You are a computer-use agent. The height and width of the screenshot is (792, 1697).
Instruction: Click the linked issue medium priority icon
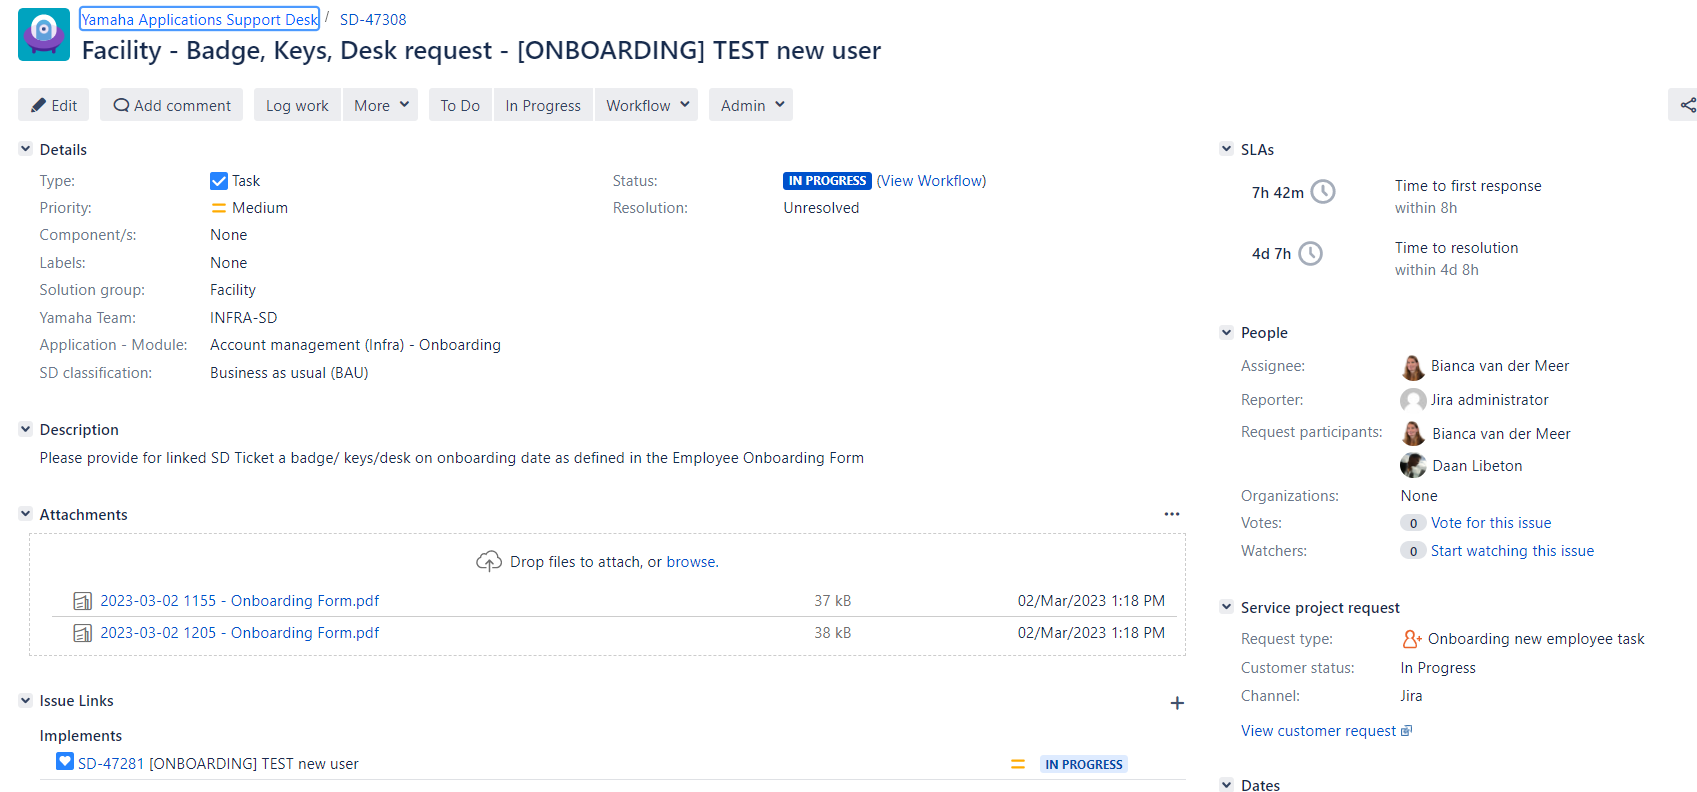tap(1017, 764)
